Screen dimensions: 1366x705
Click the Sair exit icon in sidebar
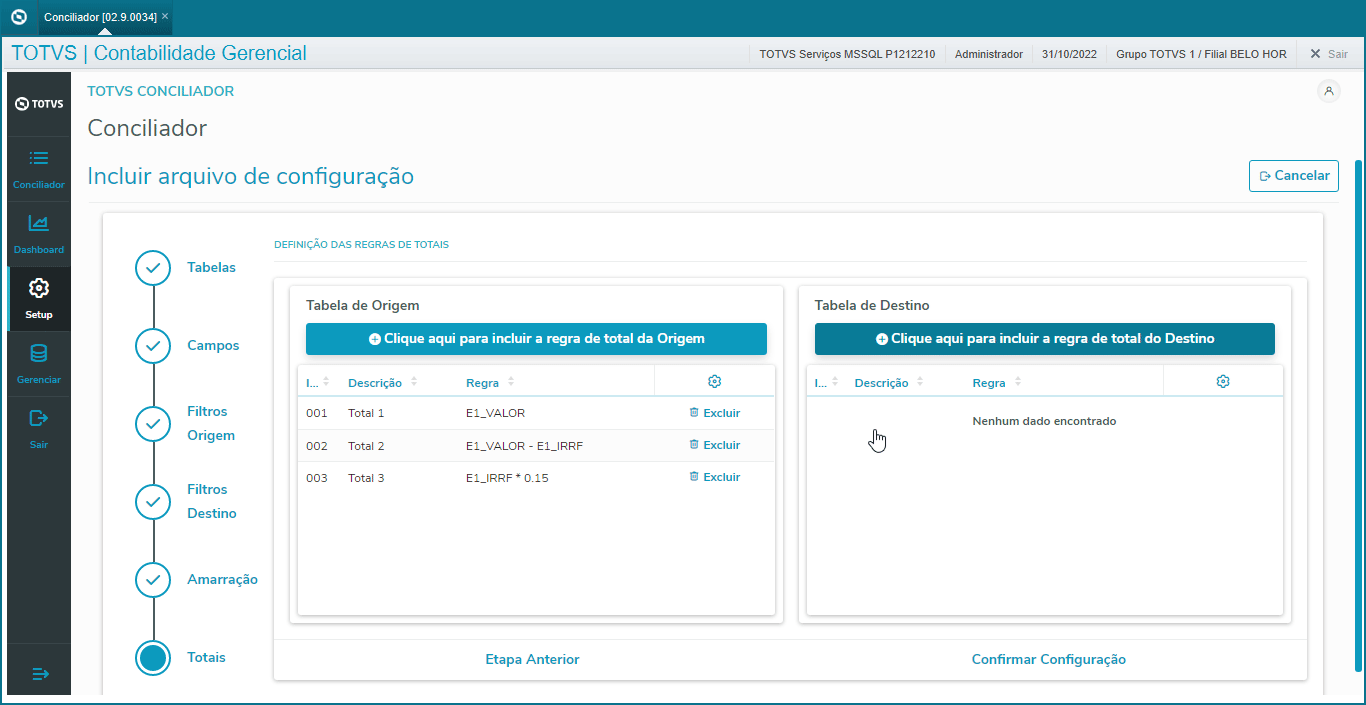(x=39, y=418)
